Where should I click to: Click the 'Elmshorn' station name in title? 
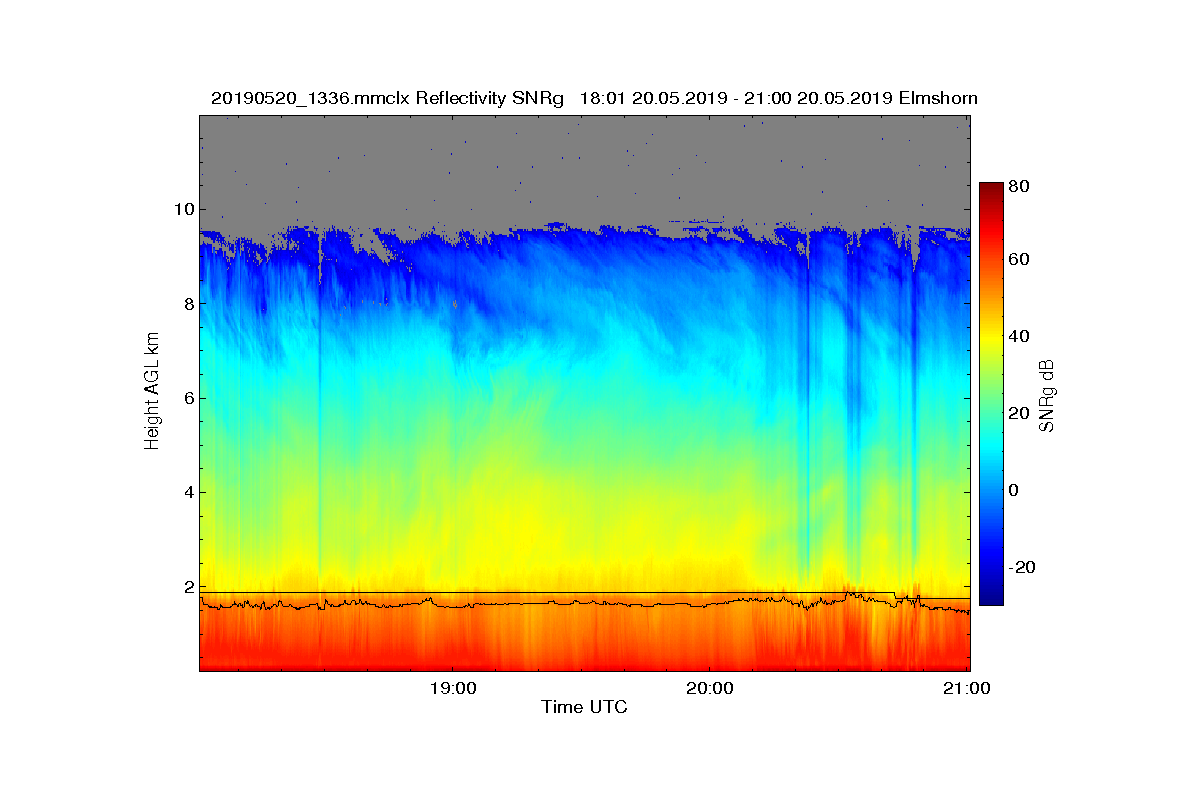(937, 98)
